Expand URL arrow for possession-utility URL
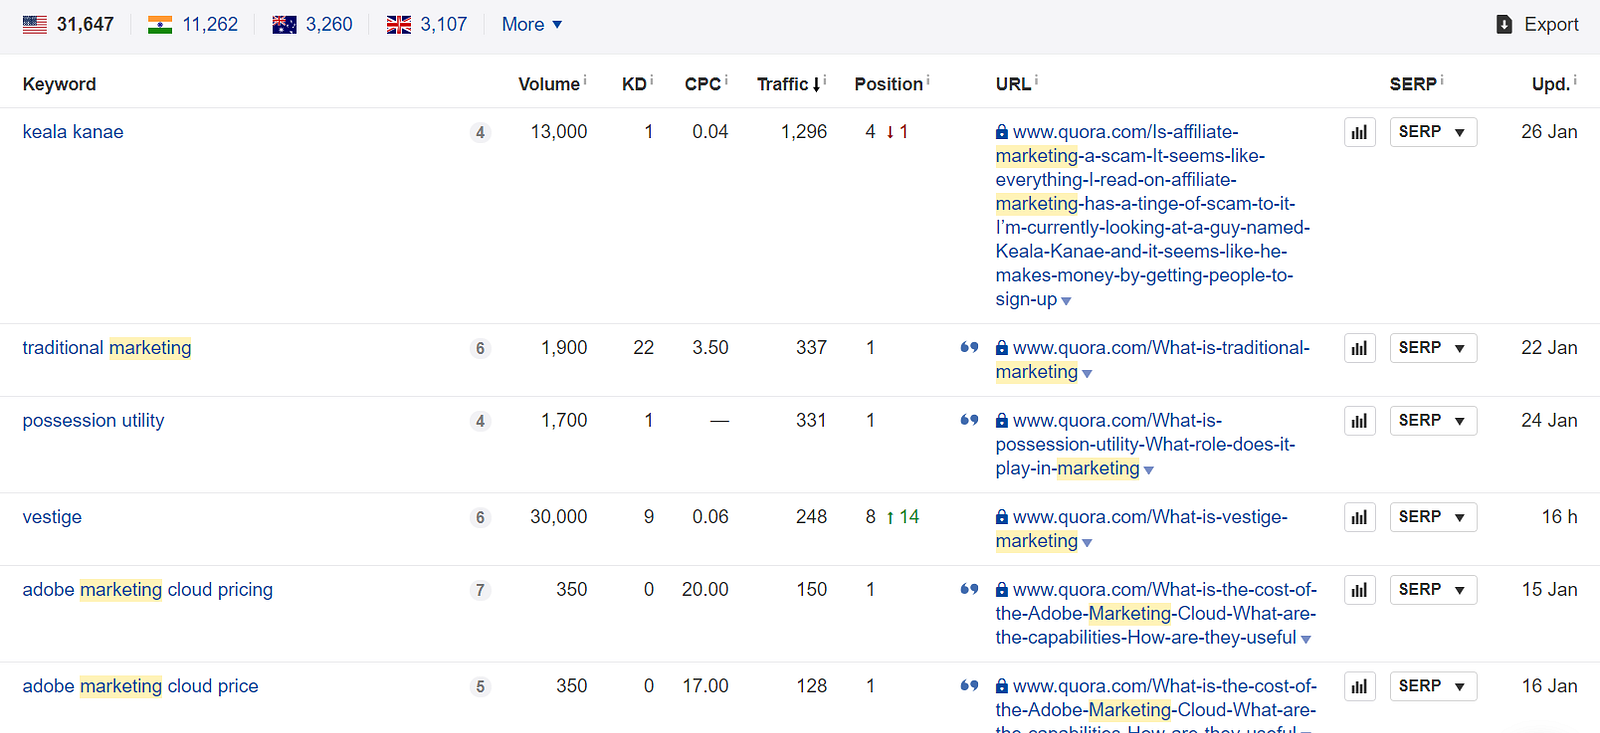The width and height of the screenshot is (1600, 733). (x=1149, y=470)
